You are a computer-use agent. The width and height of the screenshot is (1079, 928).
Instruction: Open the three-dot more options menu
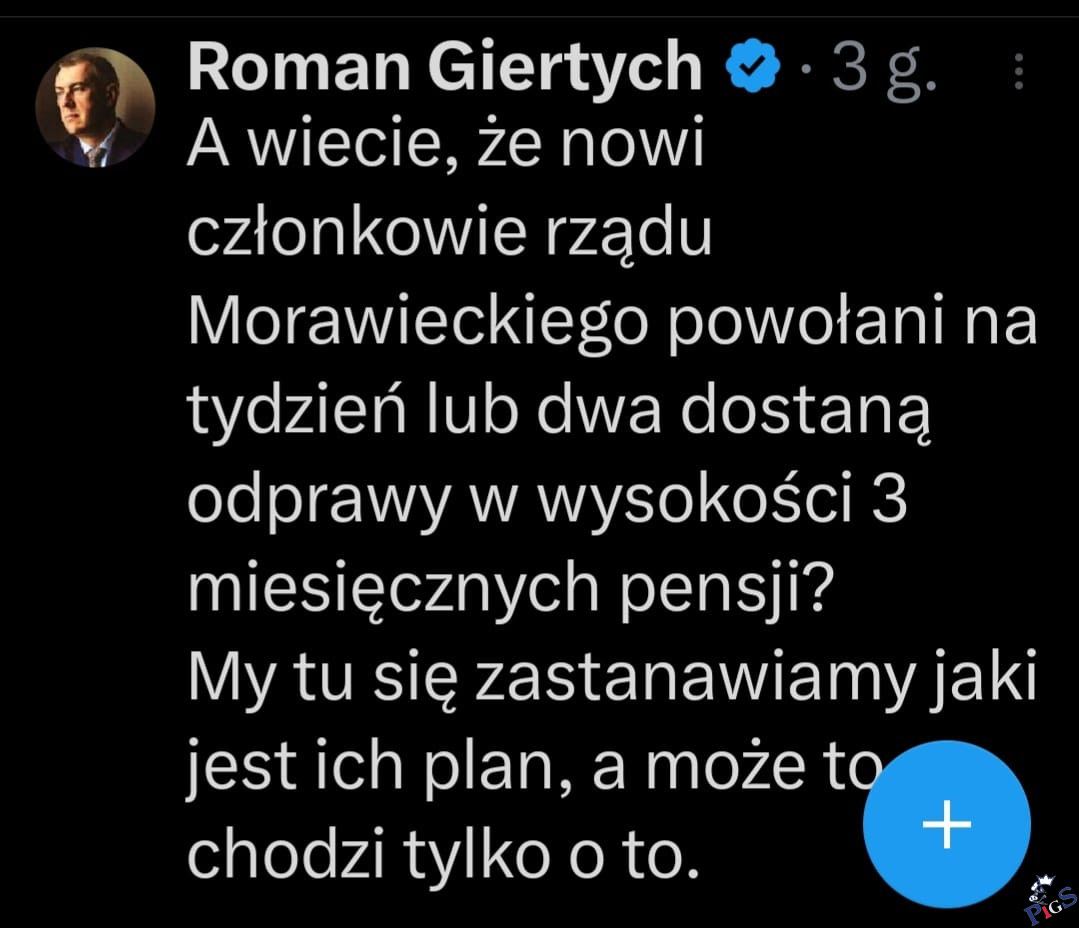1019,72
